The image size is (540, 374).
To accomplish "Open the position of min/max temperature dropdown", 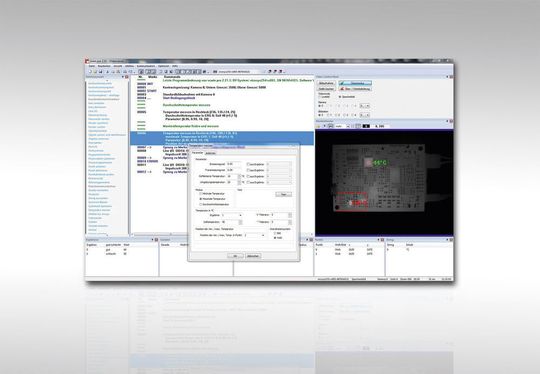I will [255, 235].
